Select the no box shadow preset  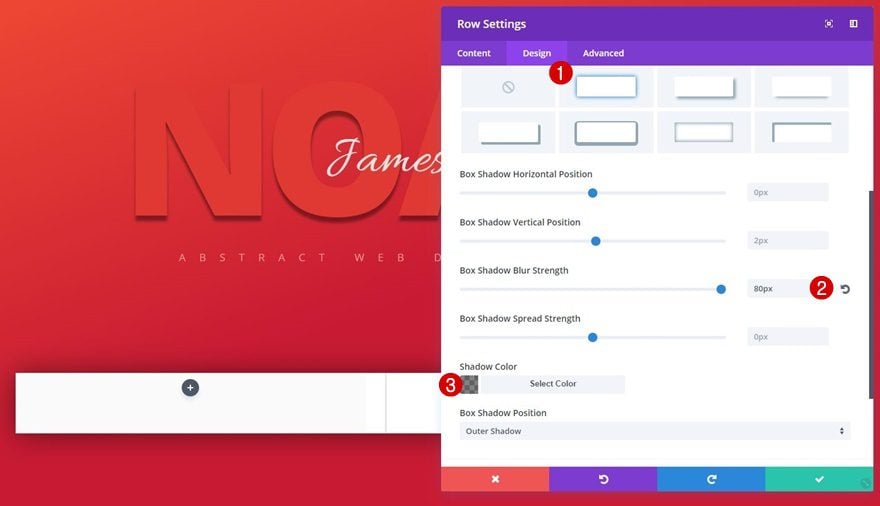click(x=508, y=88)
